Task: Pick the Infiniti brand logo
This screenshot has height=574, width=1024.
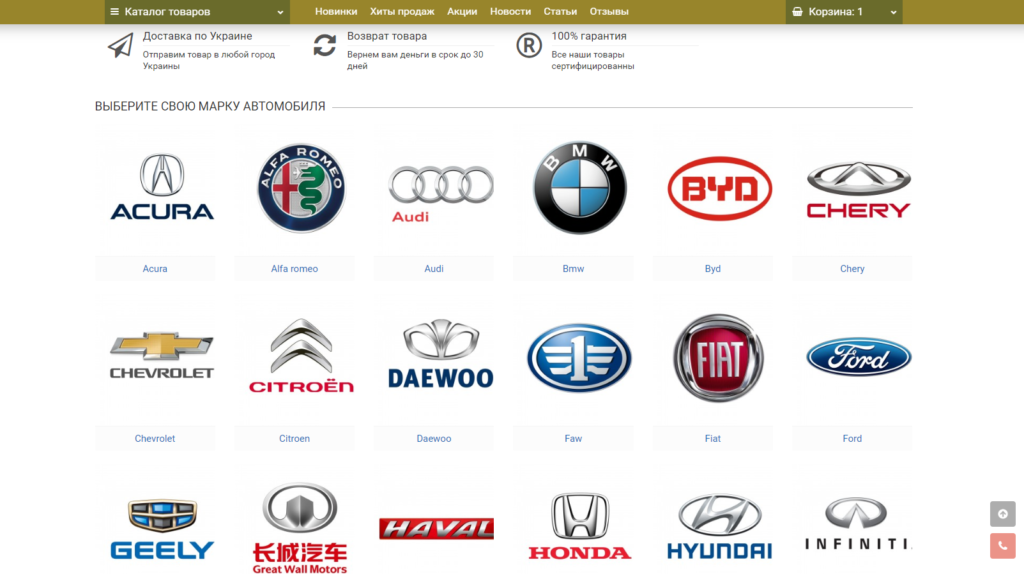Action: coord(857,523)
